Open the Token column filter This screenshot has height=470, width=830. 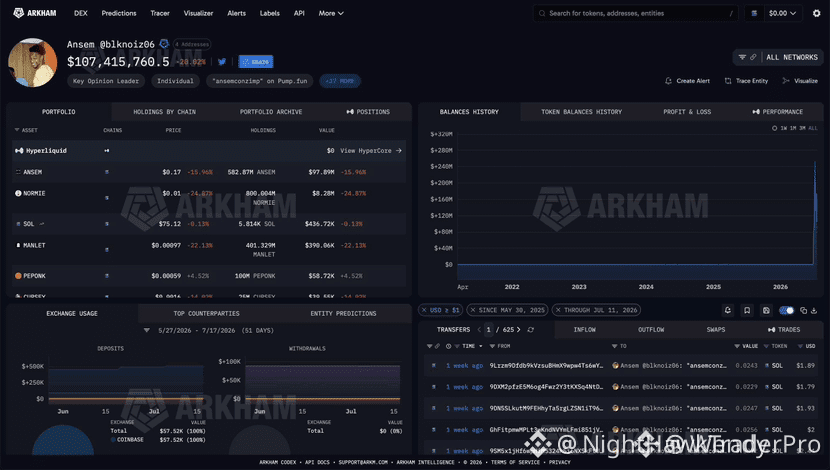(766, 346)
